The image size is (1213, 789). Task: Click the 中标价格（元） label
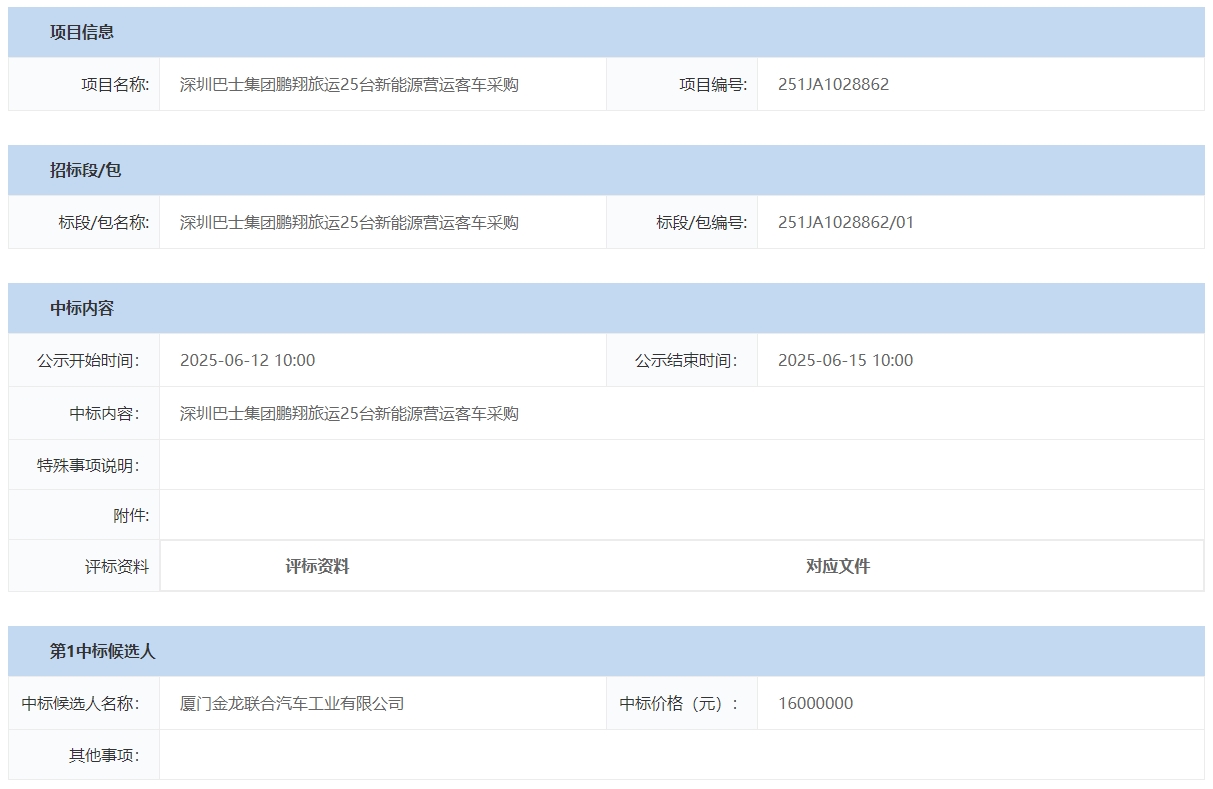click(x=679, y=704)
